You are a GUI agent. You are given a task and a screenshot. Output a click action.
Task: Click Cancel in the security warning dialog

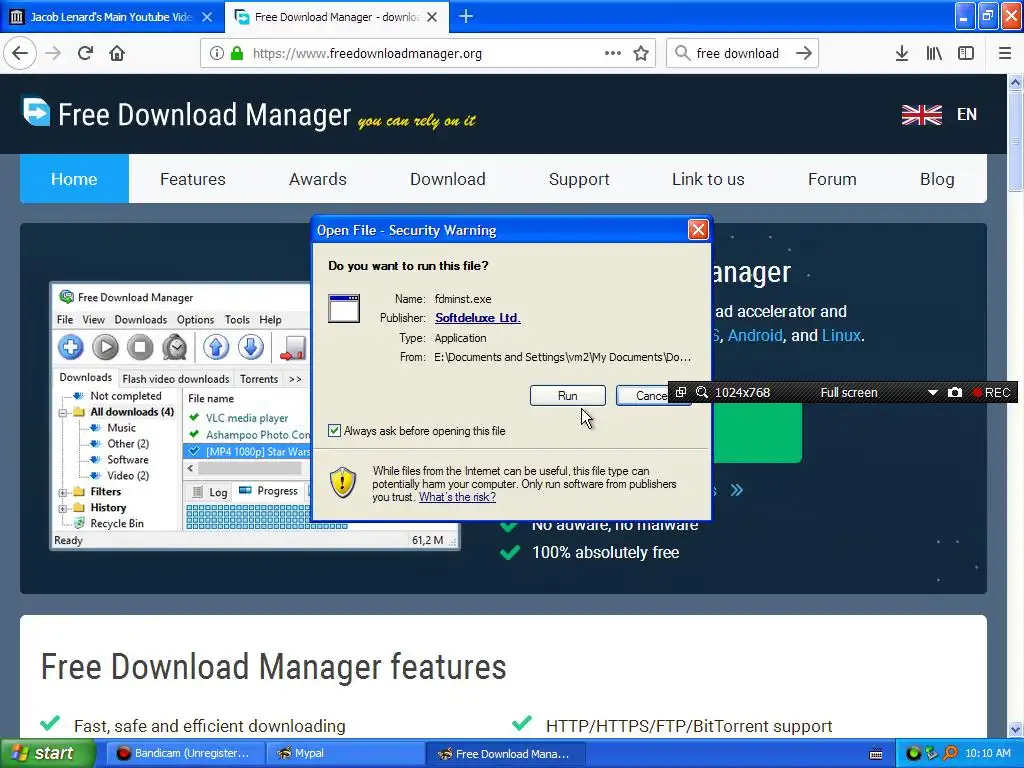[x=643, y=395]
